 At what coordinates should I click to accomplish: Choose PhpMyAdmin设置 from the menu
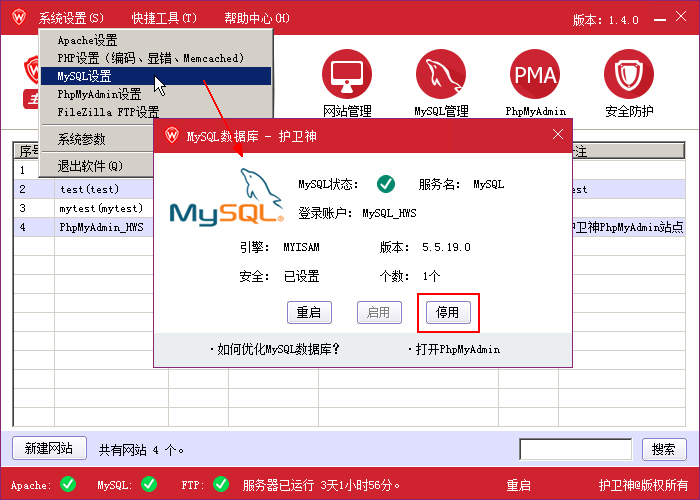click(x=156, y=94)
